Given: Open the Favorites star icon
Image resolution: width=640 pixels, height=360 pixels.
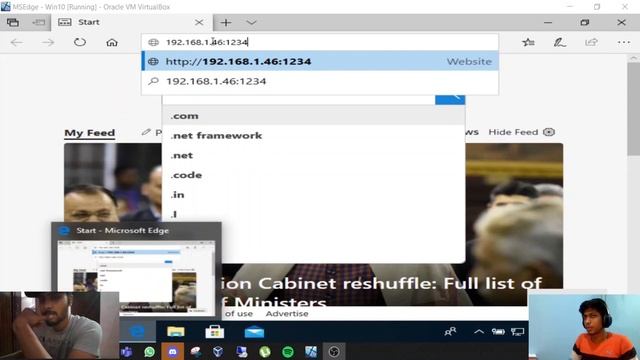Looking at the screenshot, I should click(x=528, y=42).
